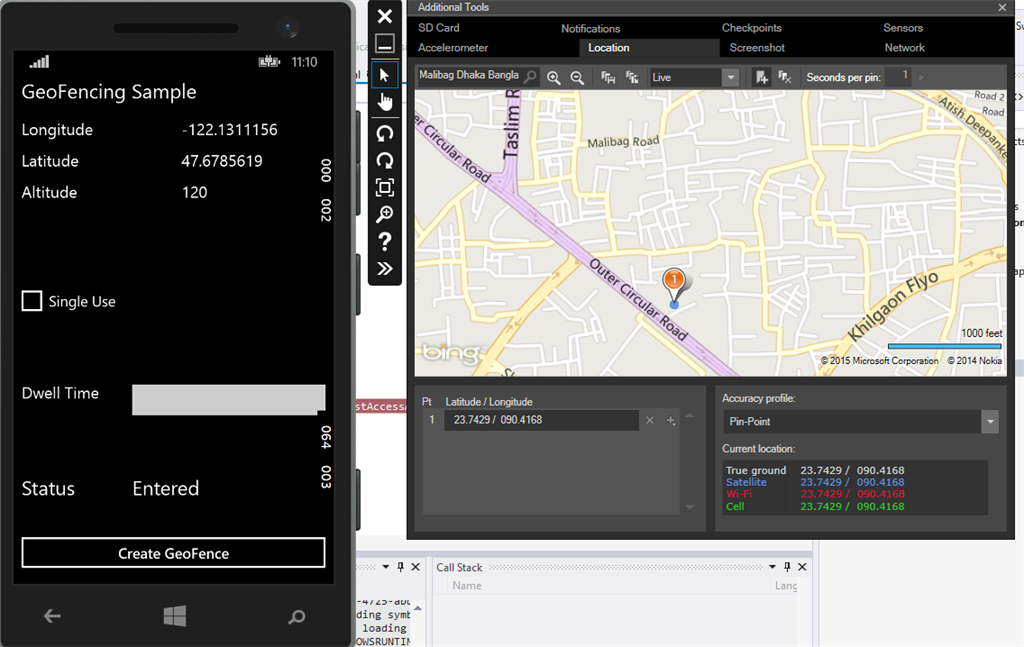
Task: Click points list scroll up arrow
Action: (690, 416)
